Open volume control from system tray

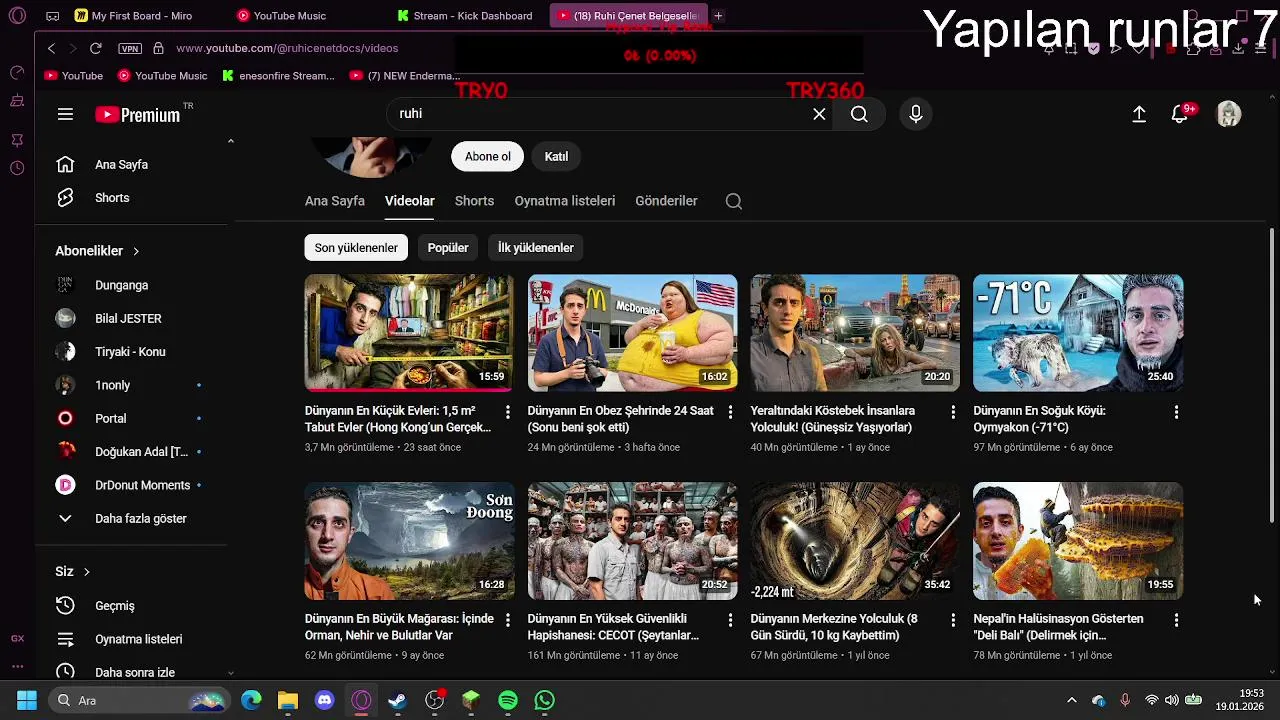point(1172,700)
